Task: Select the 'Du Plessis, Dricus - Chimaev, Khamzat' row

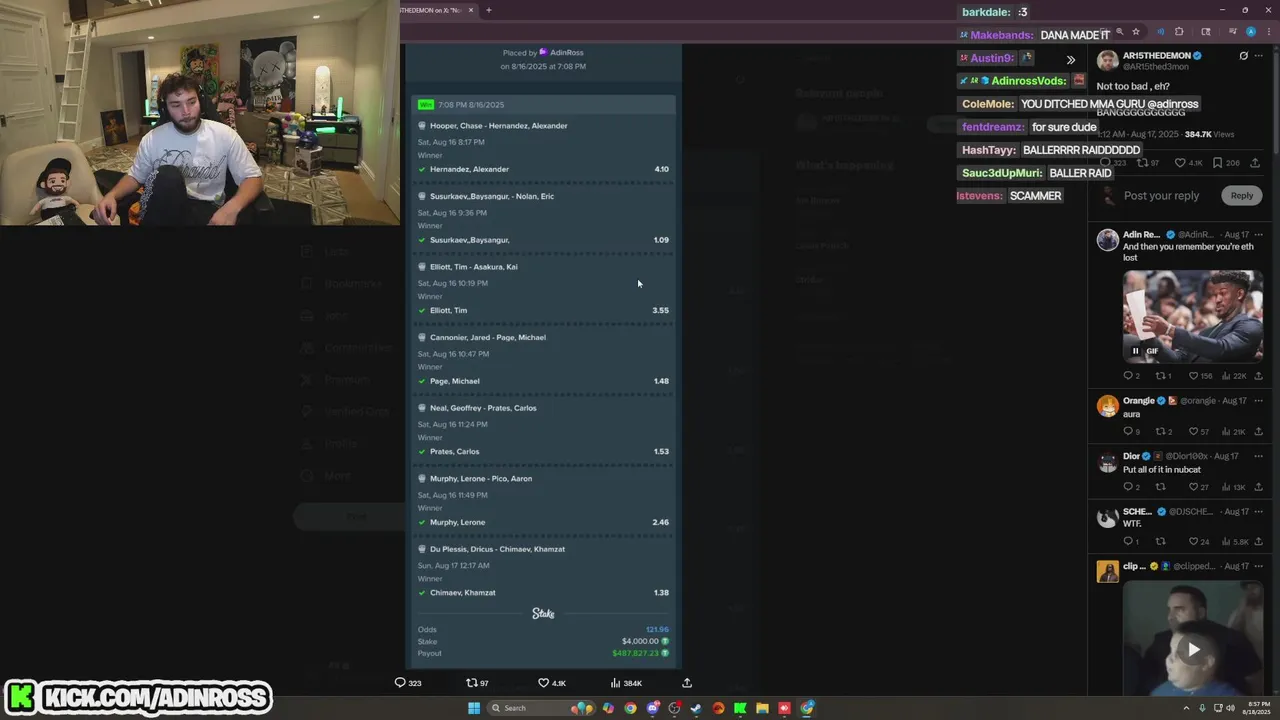Action: [544, 570]
